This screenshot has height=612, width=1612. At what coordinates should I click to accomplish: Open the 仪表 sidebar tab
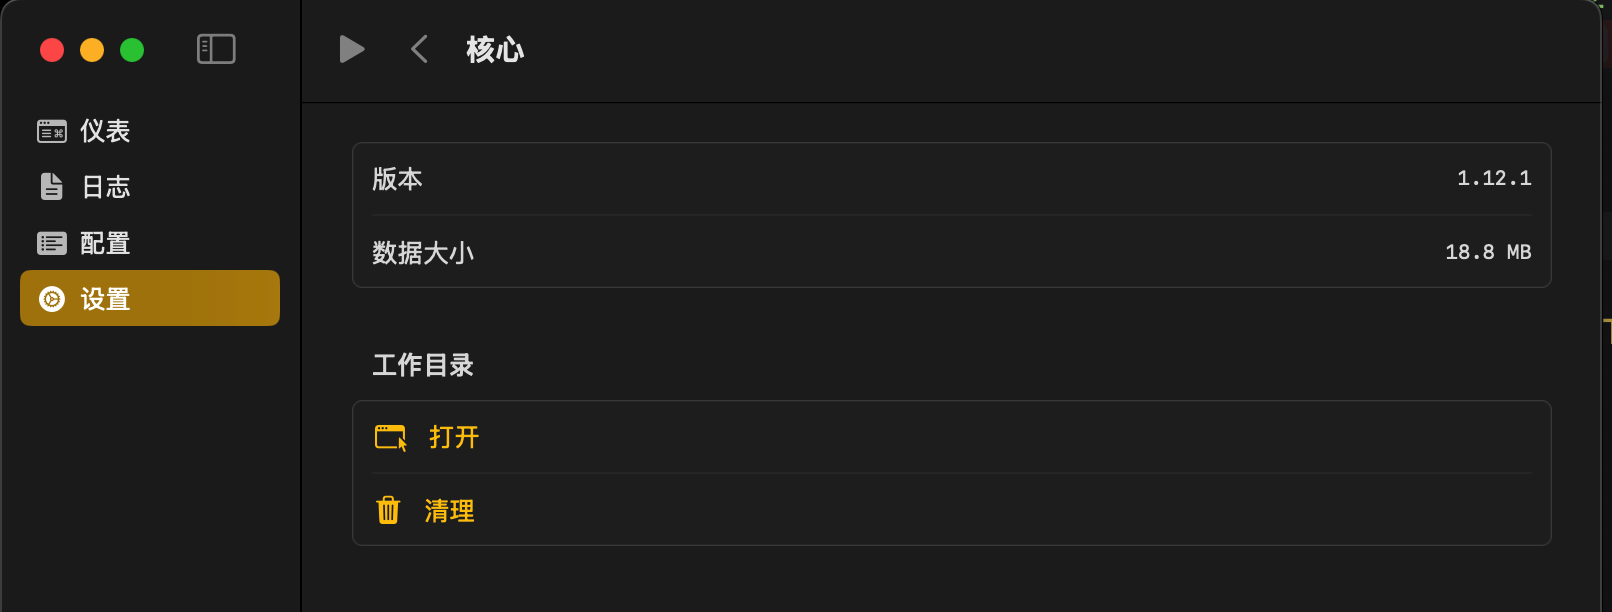105,131
